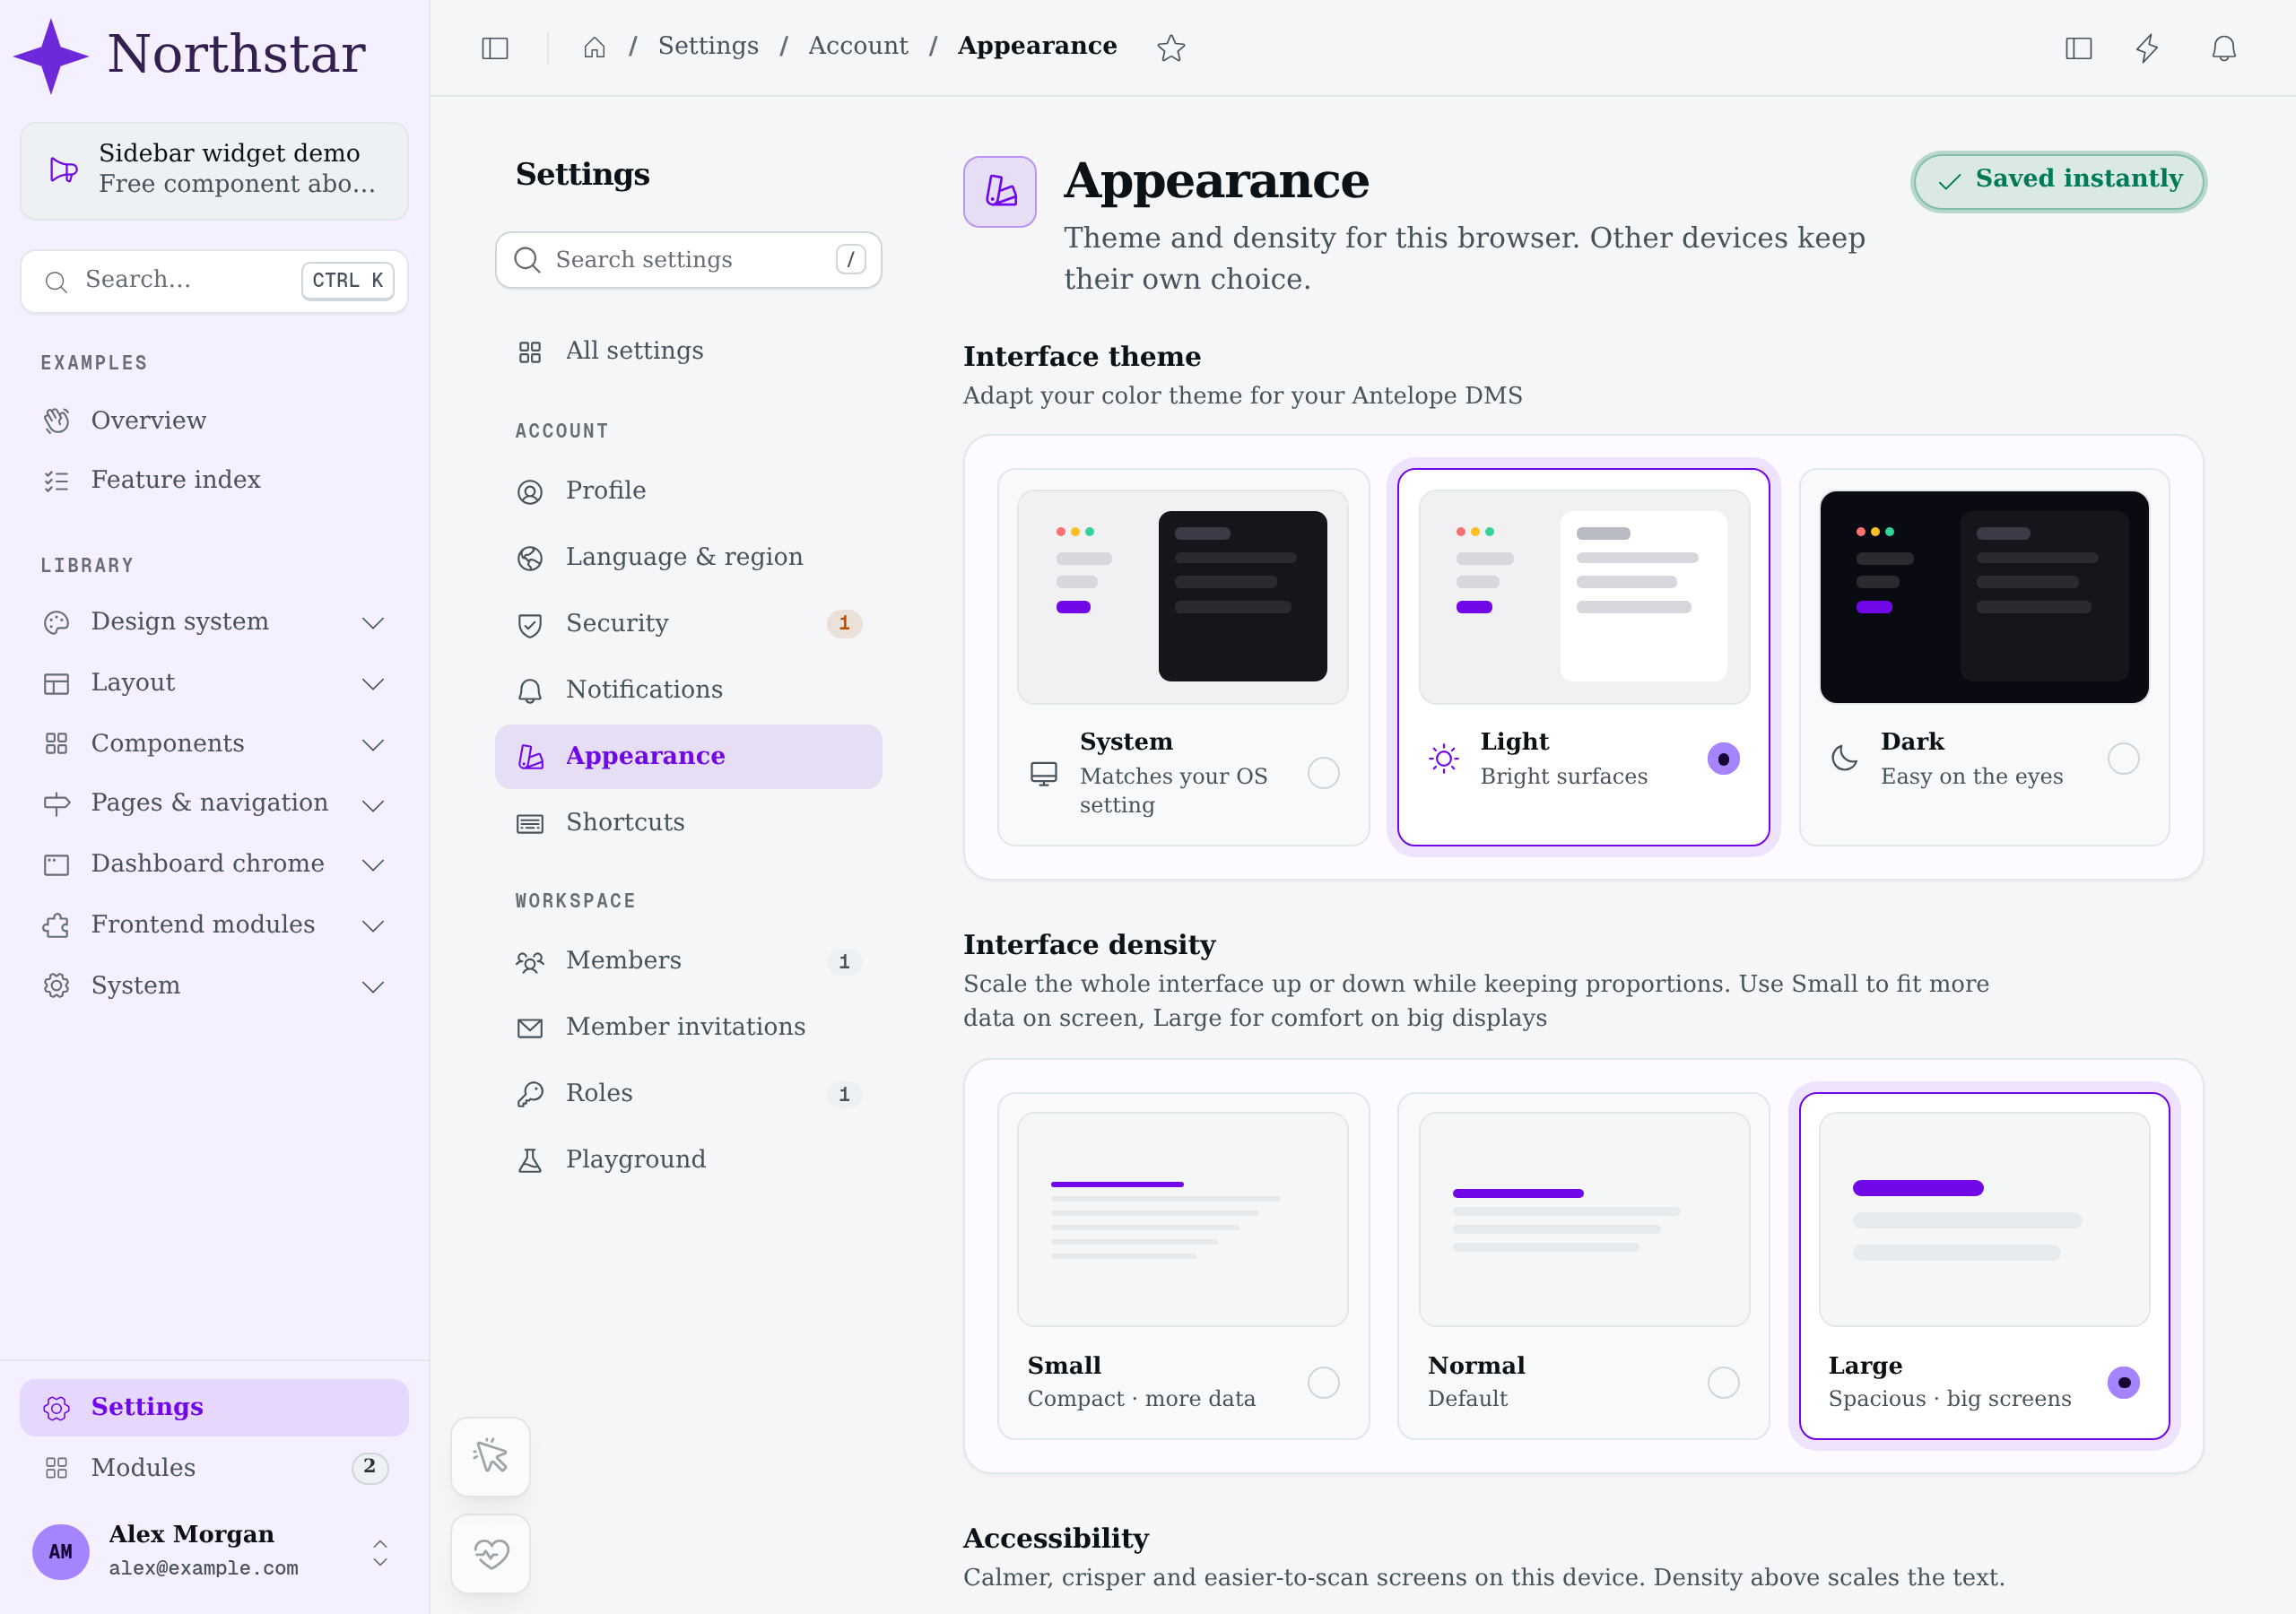Expand the Layout section chevron
2296x1614 pixels.
373,684
